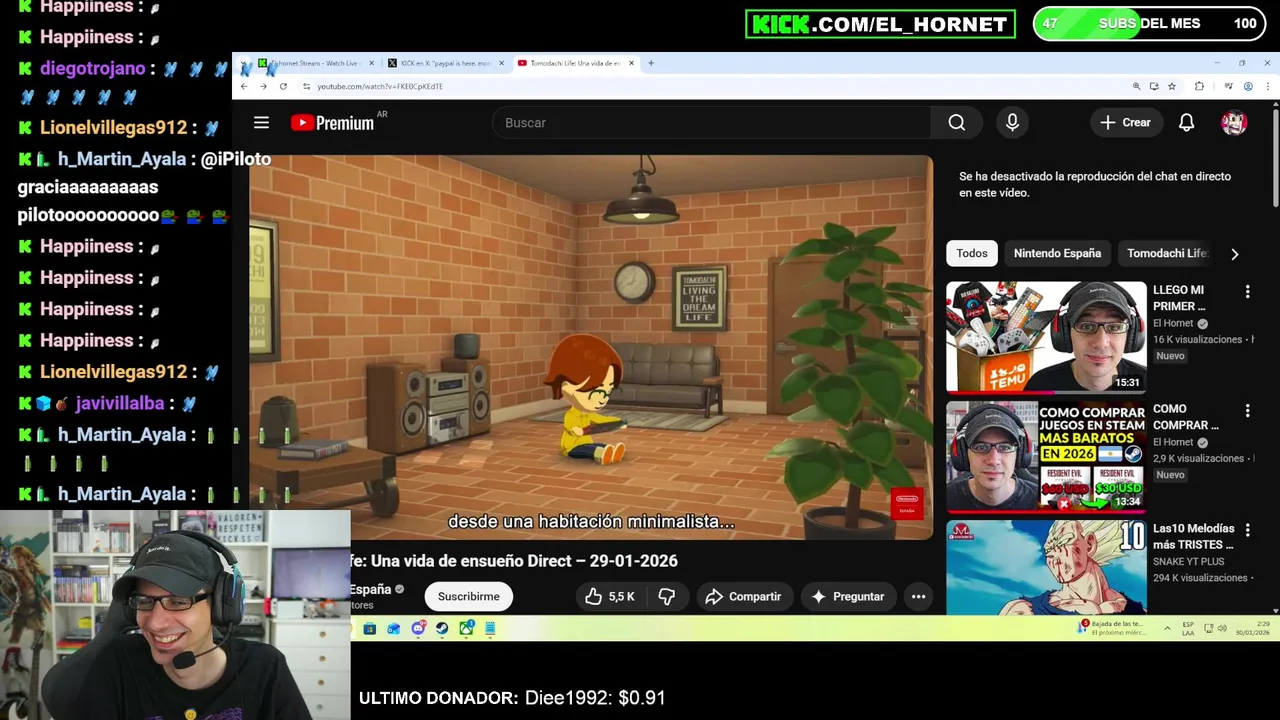Open Chrome extensions puzzle icon
This screenshot has height=720, width=1280.
1199,86
